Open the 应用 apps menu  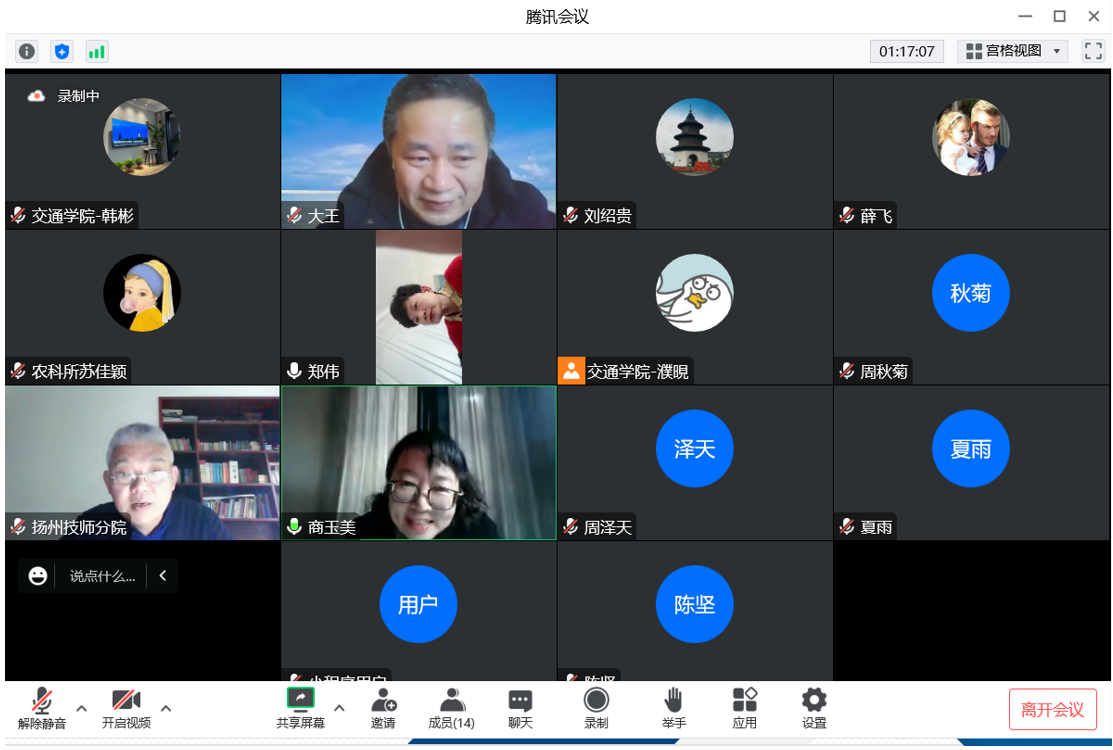[x=745, y=708]
